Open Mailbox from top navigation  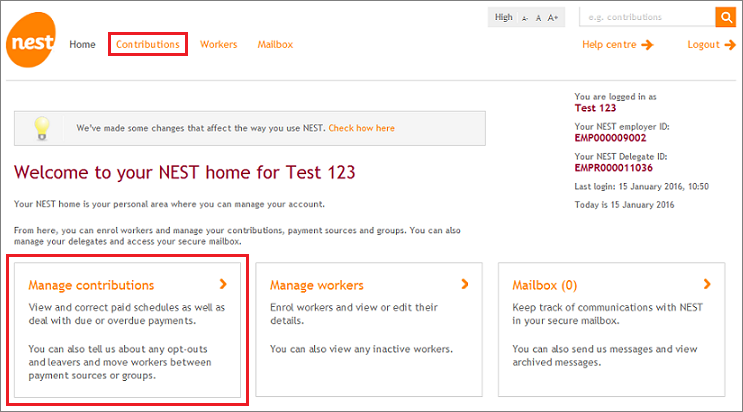coord(275,45)
